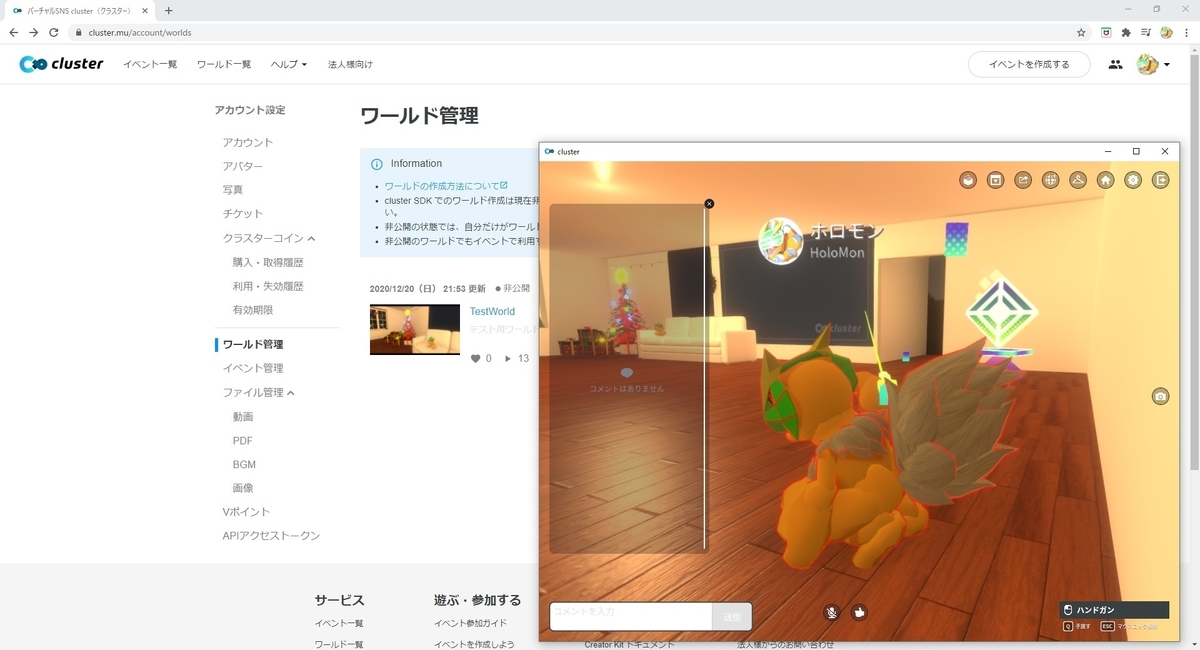Open 動画 under file management
Image resolution: width=1200 pixels, height=650 pixels.
tap(243, 416)
